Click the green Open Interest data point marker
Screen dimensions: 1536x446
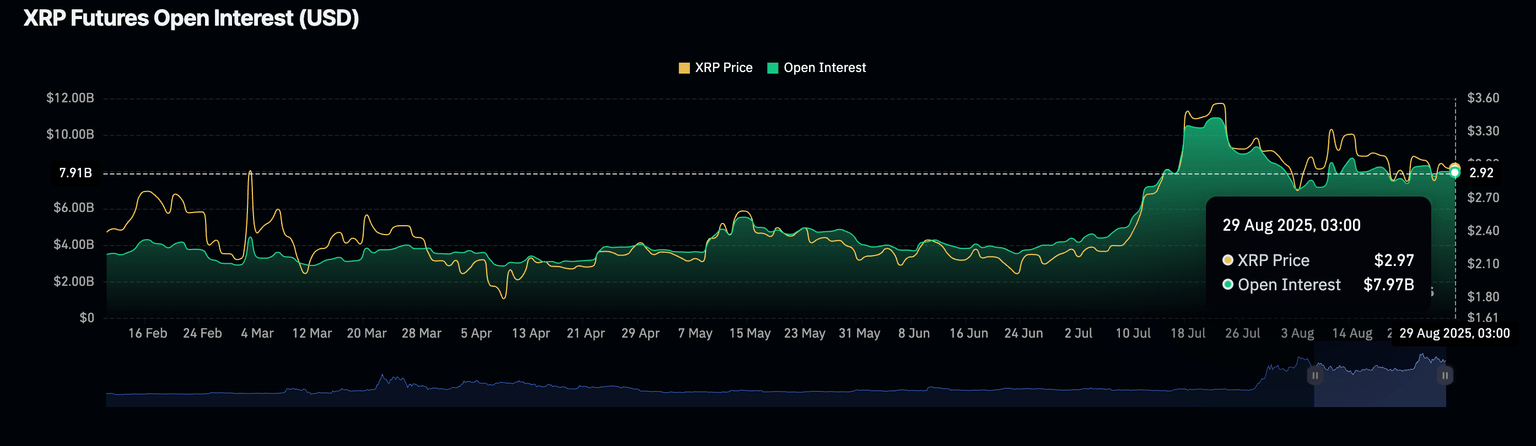tap(1454, 173)
